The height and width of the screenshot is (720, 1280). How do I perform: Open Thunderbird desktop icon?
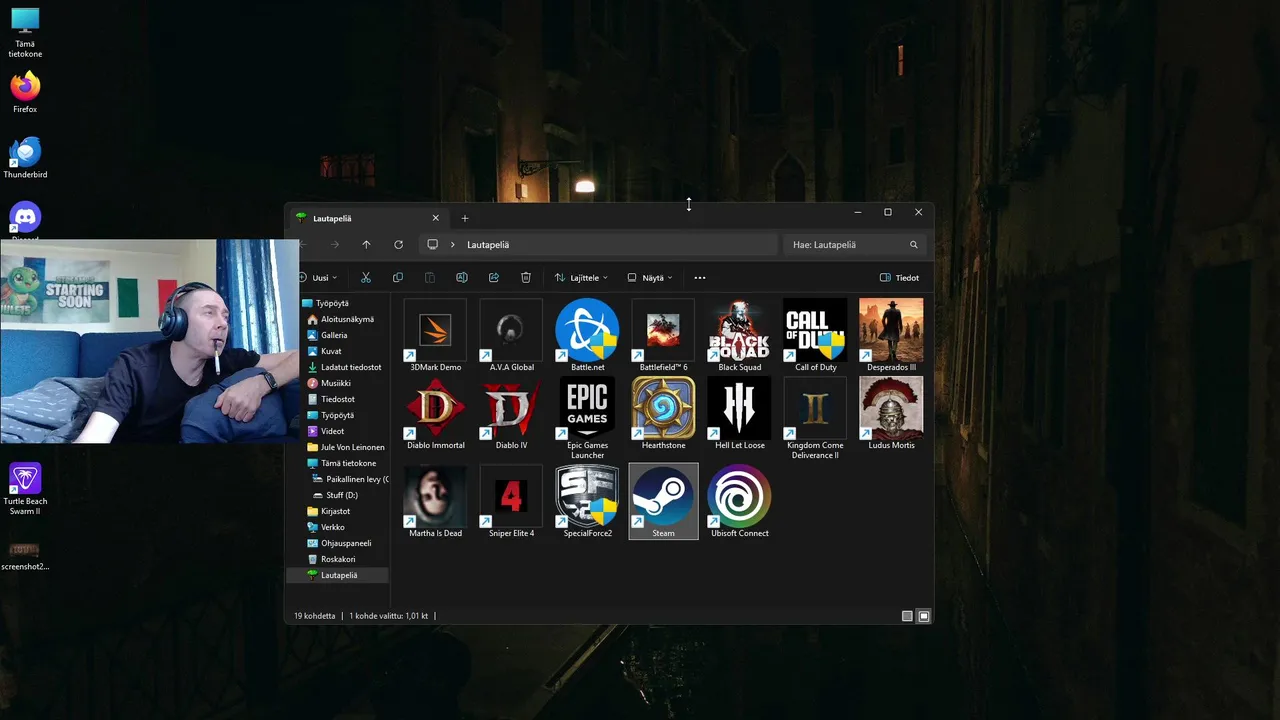tap(25, 157)
